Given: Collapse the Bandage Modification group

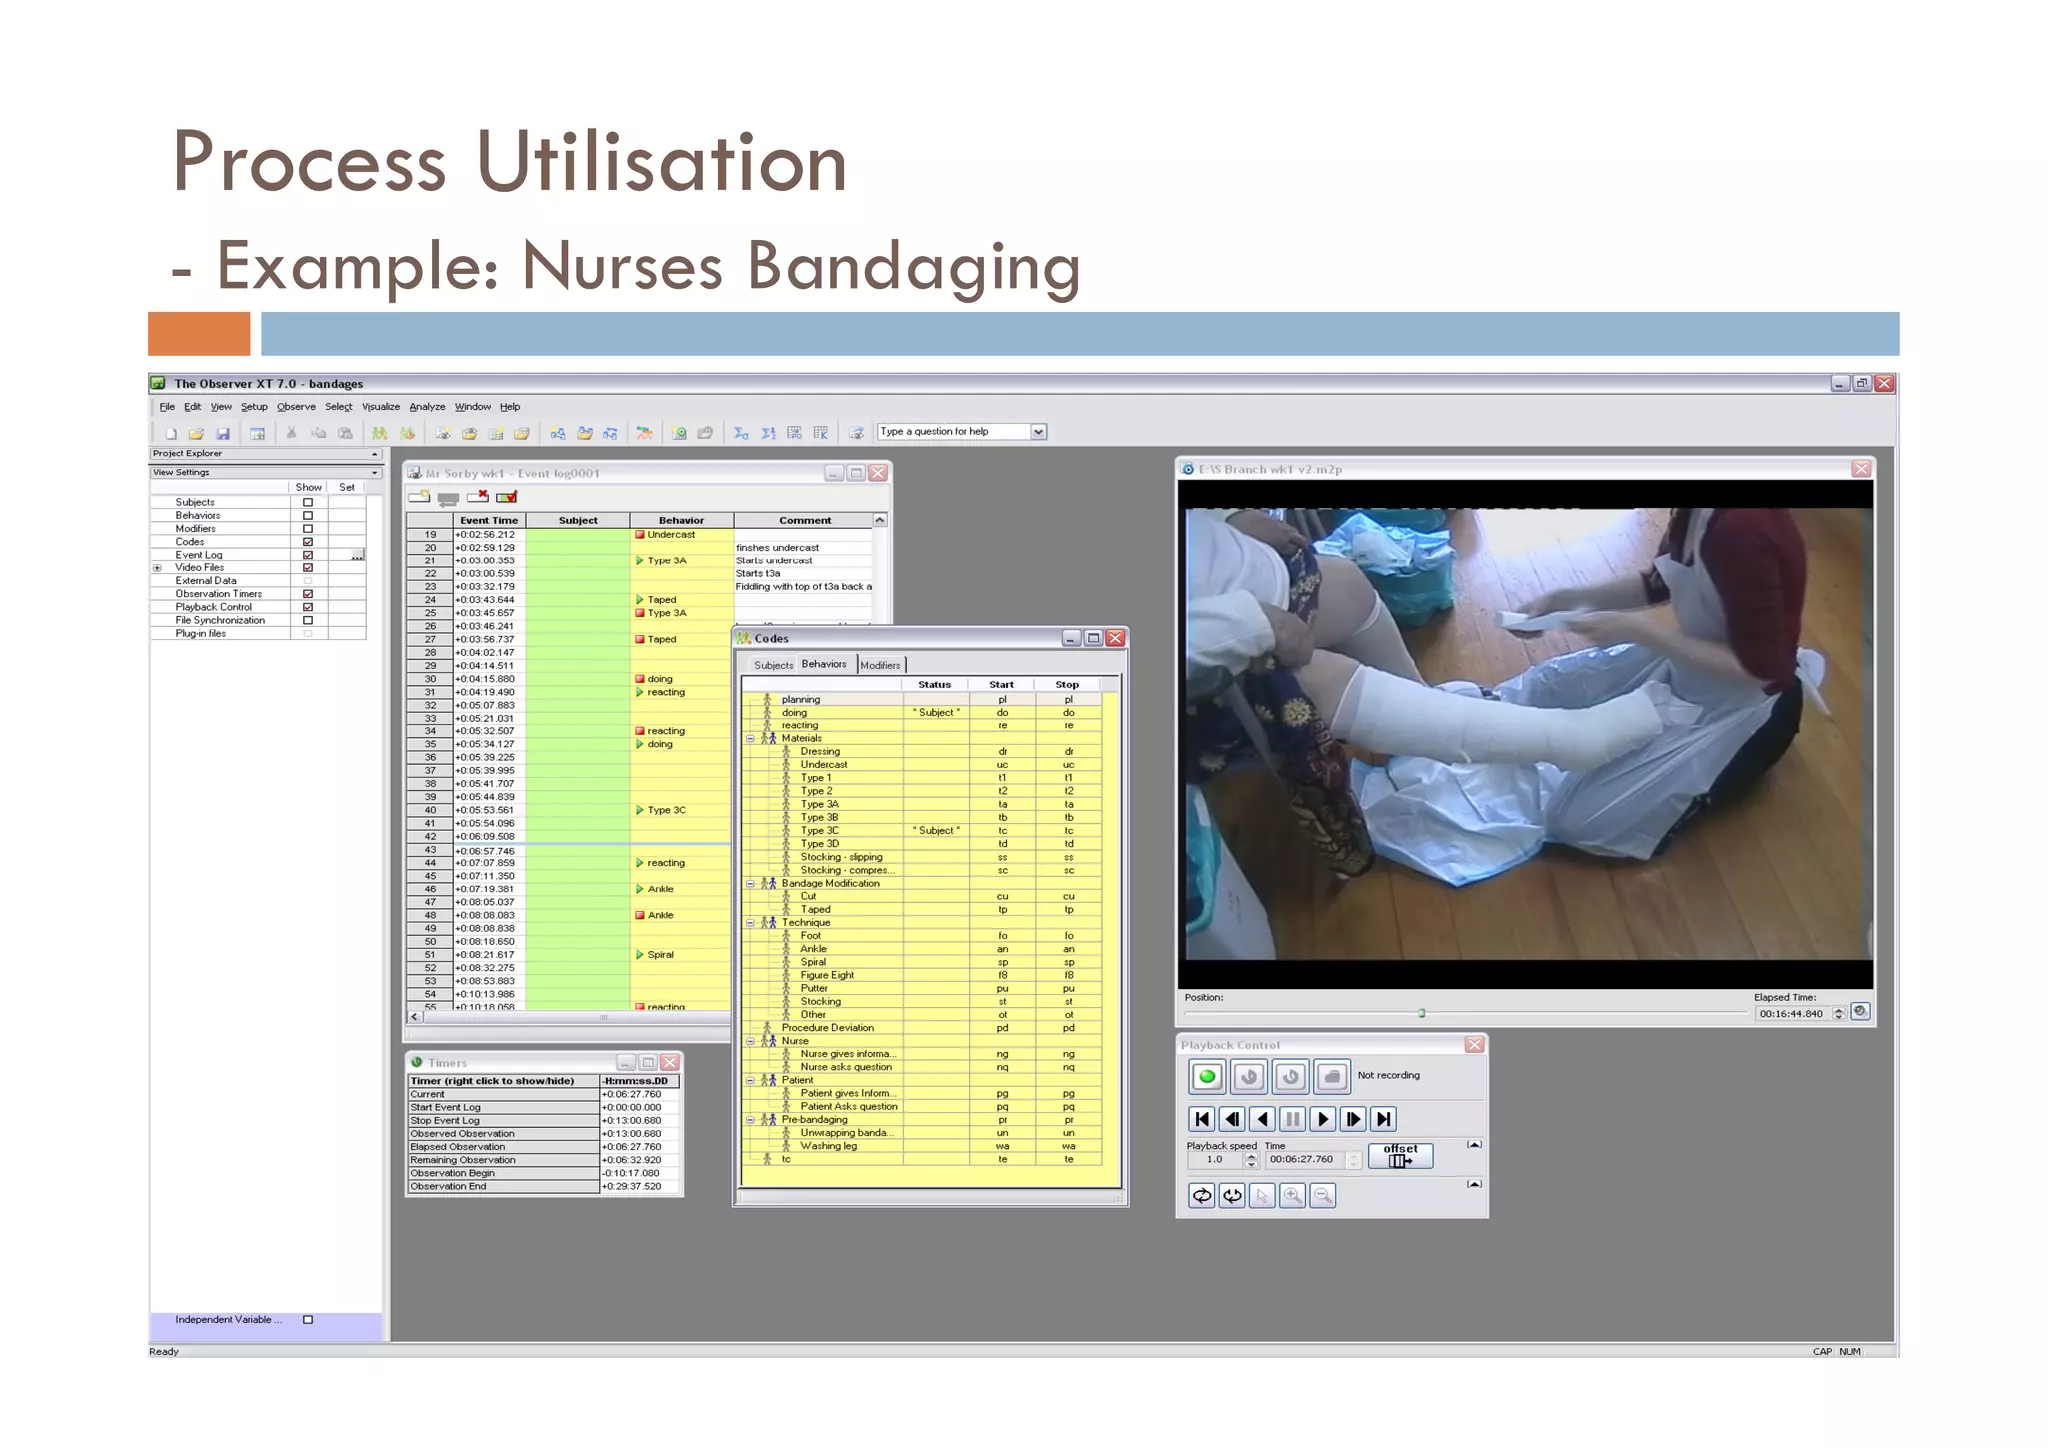Looking at the screenshot, I should point(750,883).
